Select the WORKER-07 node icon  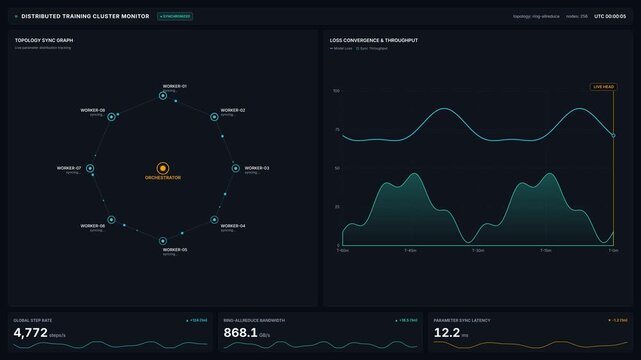coord(90,168)
